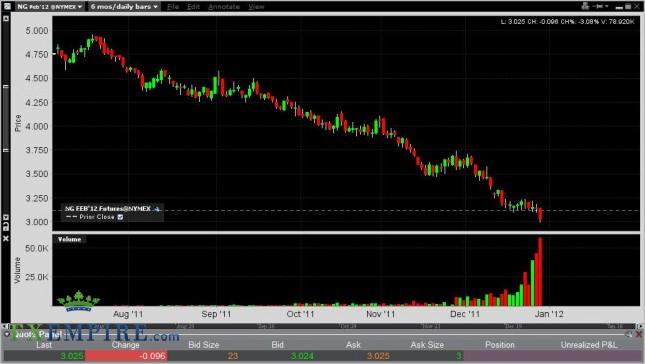Image resolution: width=645 pixels, height=364 pixels.
Task: Click the 50.0K volume axis label
Action: [x=36, y=248]
